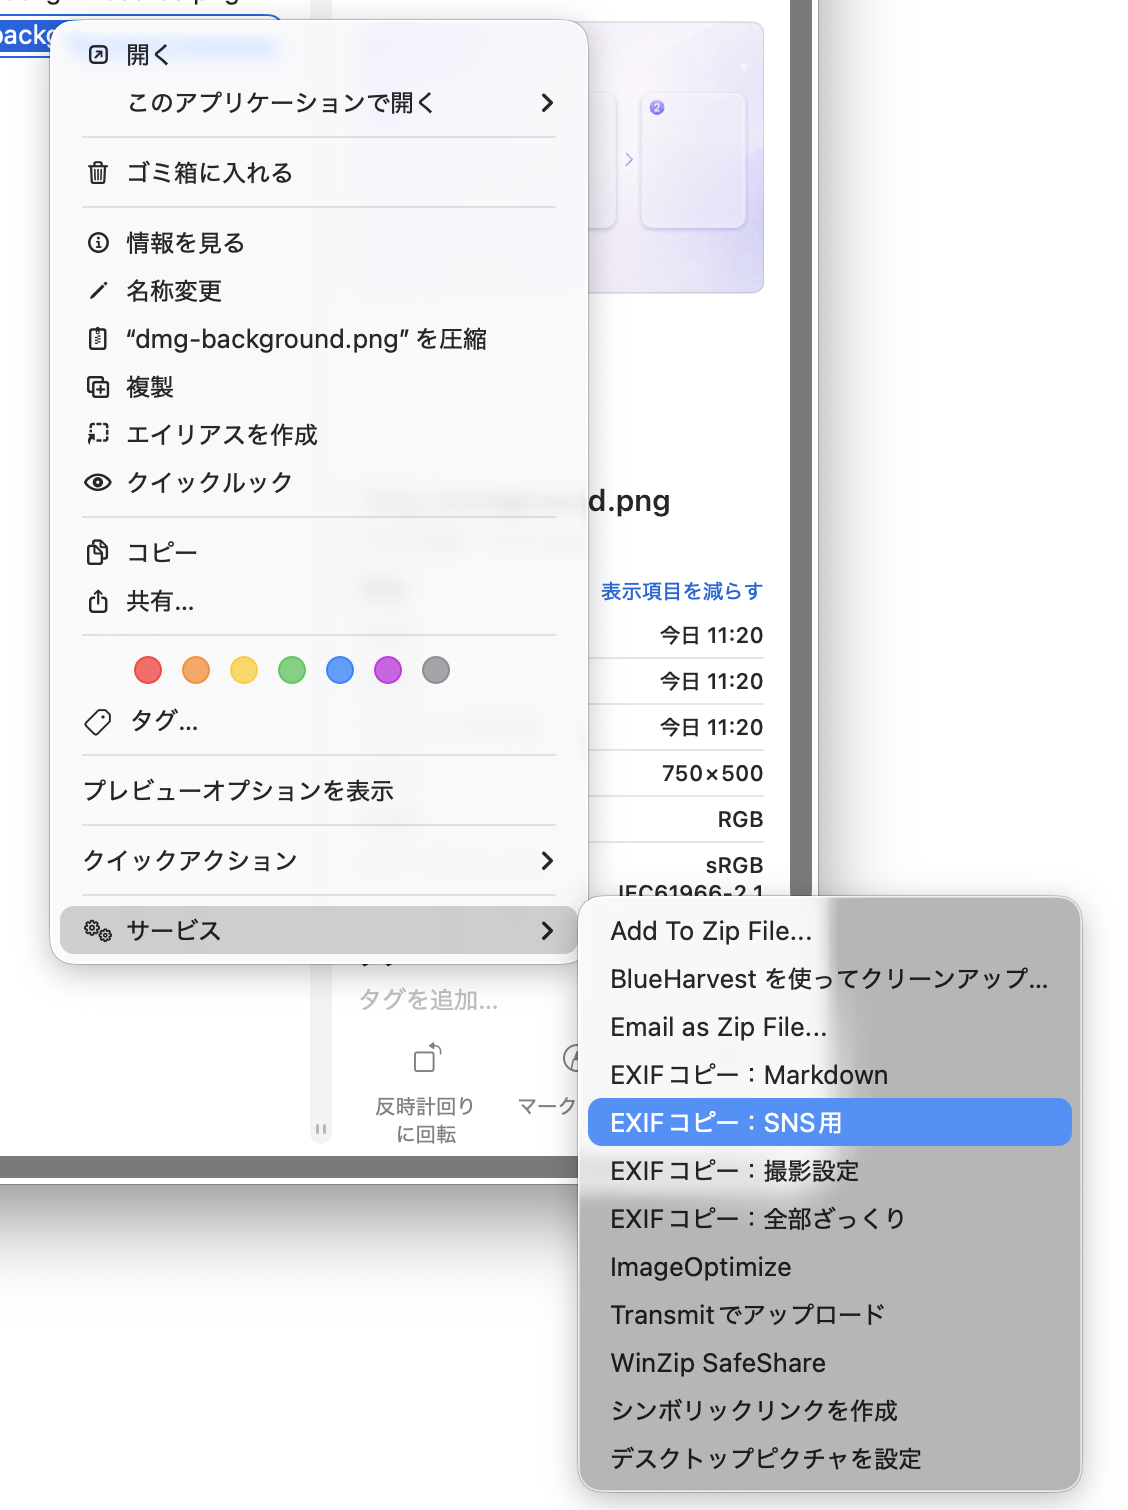Open the タグ... menu entry
Viewport: 1128px width, 1510px height.
point(318,721)
